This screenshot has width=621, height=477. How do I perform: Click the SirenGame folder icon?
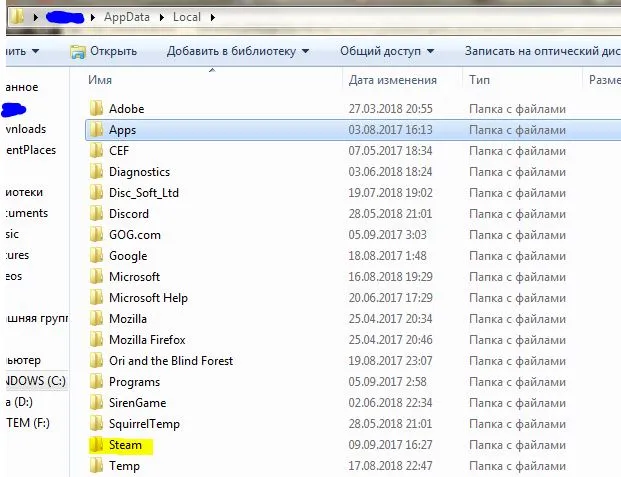coord(96,403)
